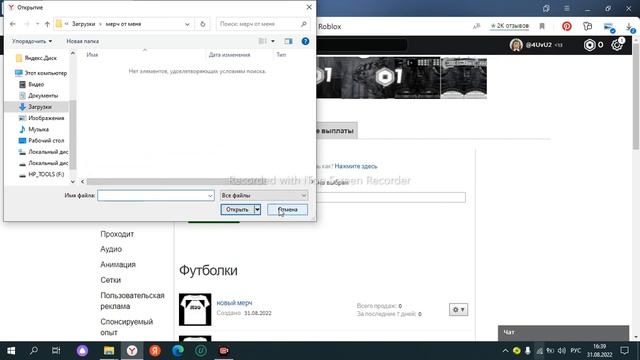Open view options dropdown arrow

point(273,41)
